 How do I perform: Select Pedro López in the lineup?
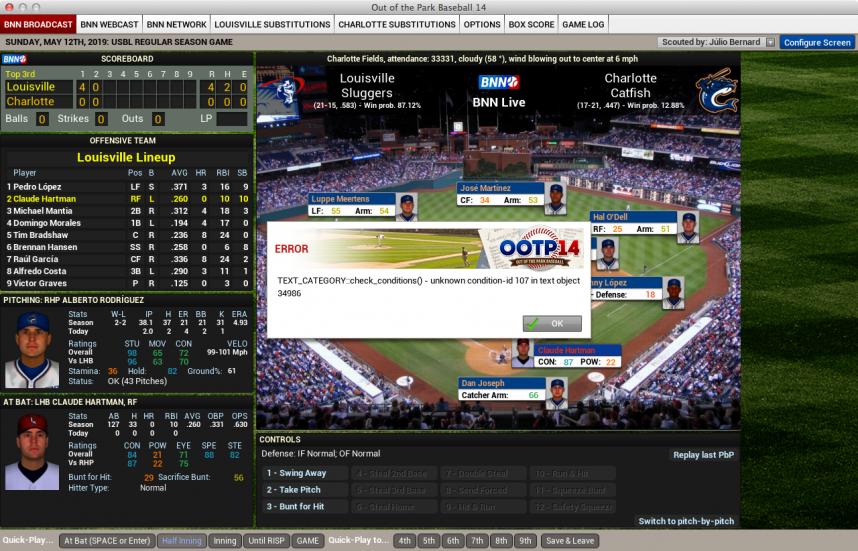coord(126,187)
